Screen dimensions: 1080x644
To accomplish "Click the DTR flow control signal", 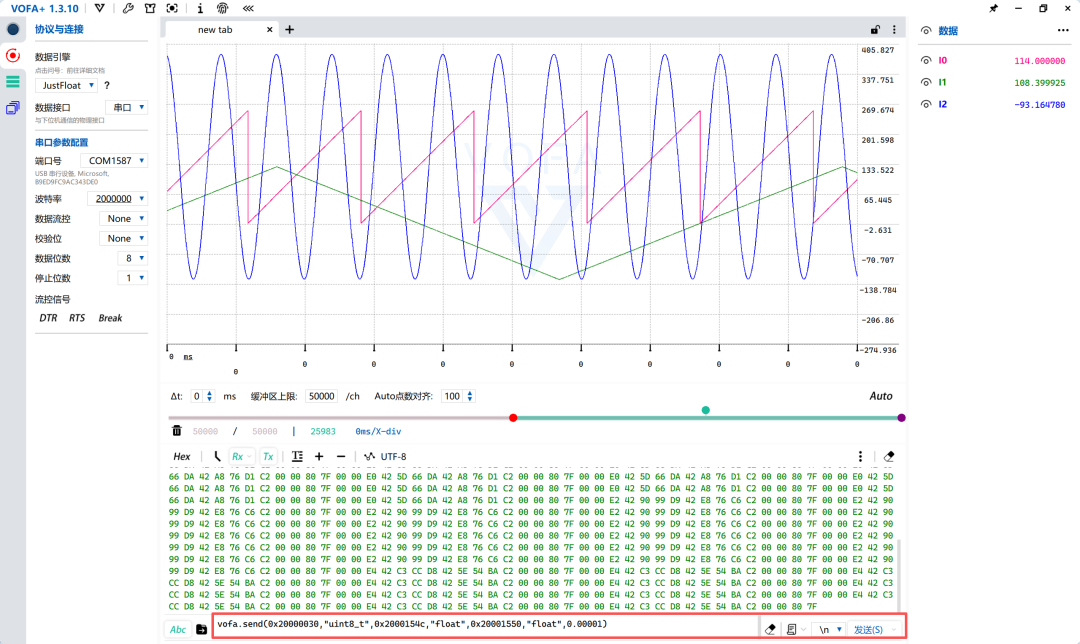I will pos(48,318).
